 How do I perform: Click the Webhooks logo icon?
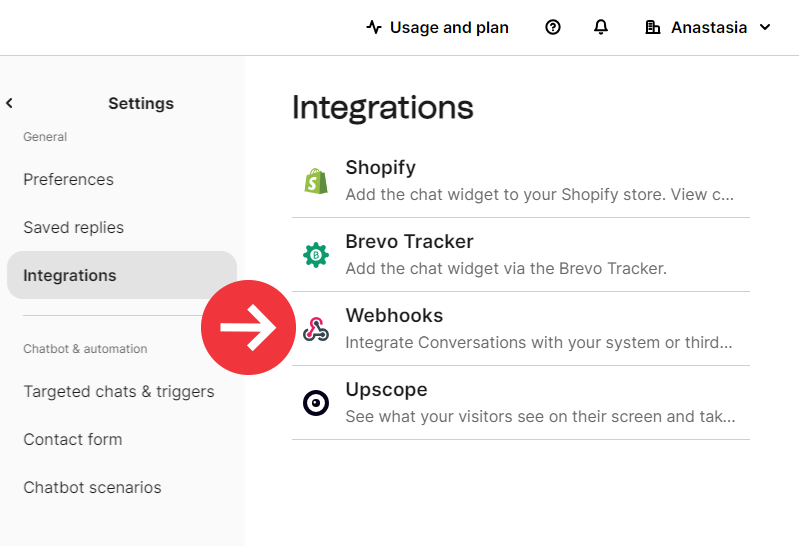[x=316, y=329]
